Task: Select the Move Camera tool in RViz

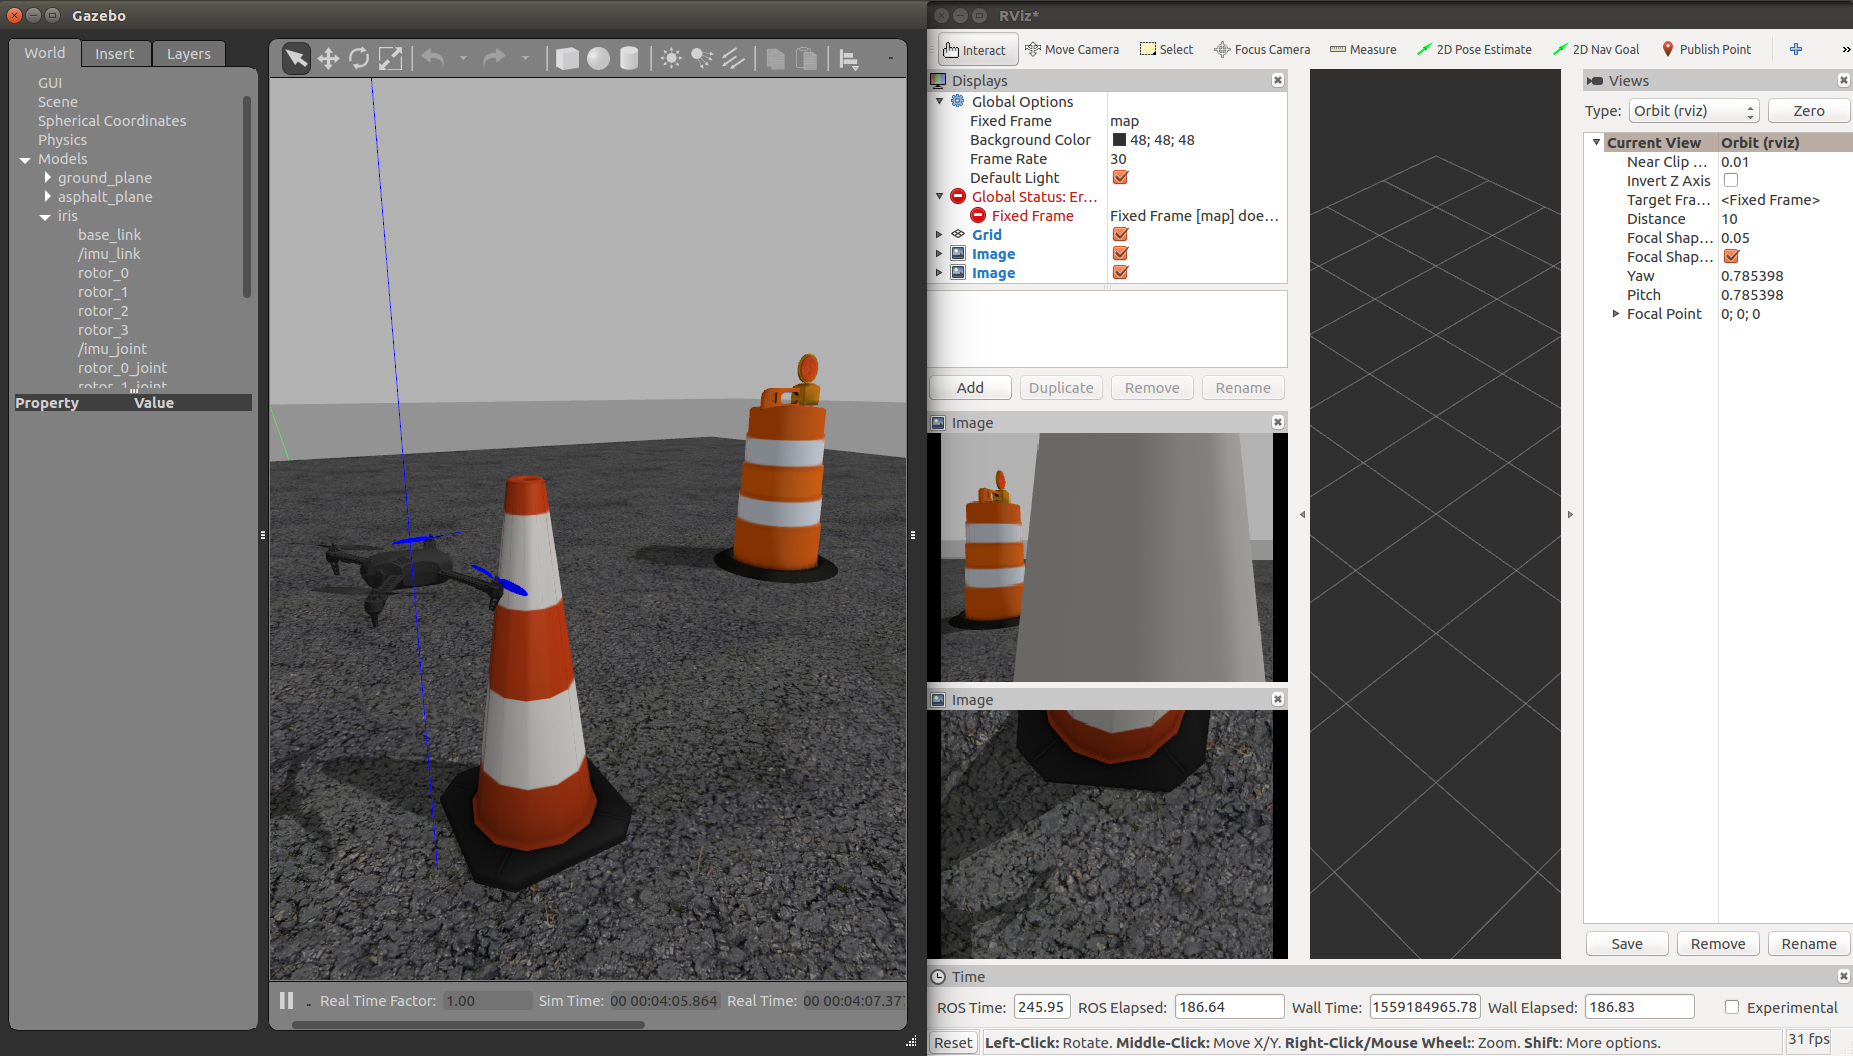Action: pyautogui.click(x=1073, y=49)
